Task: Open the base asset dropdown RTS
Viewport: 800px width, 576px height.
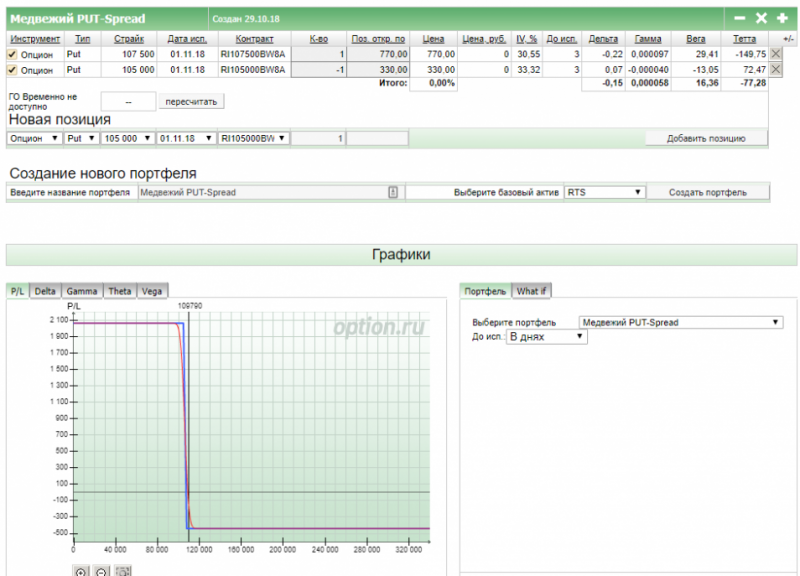Action: 605,192
